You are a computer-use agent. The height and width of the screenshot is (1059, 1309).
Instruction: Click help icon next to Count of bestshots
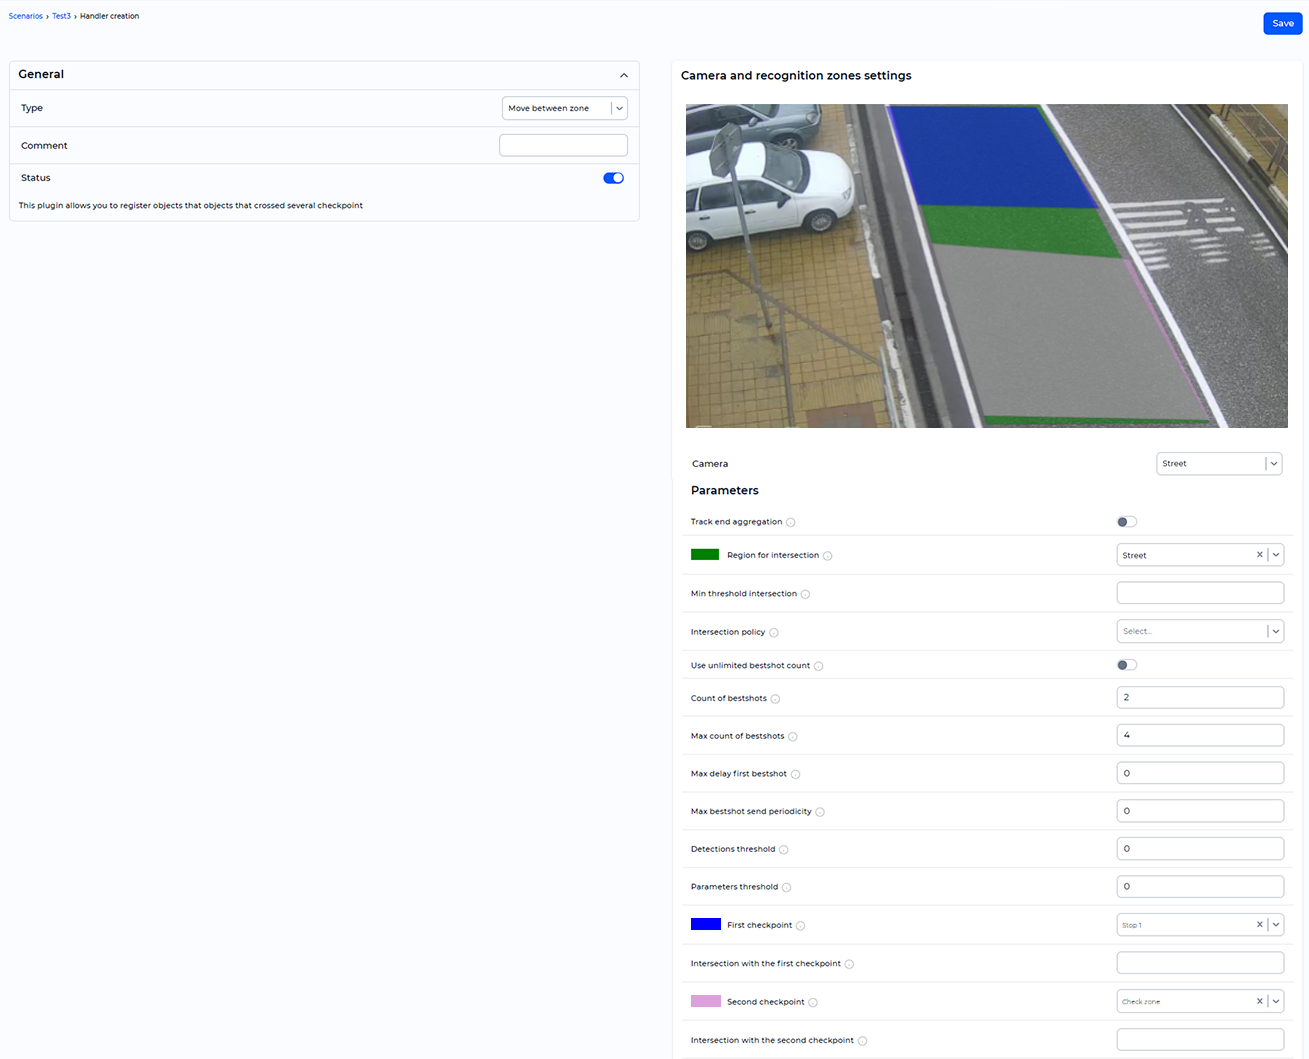[x=777, y=698]
